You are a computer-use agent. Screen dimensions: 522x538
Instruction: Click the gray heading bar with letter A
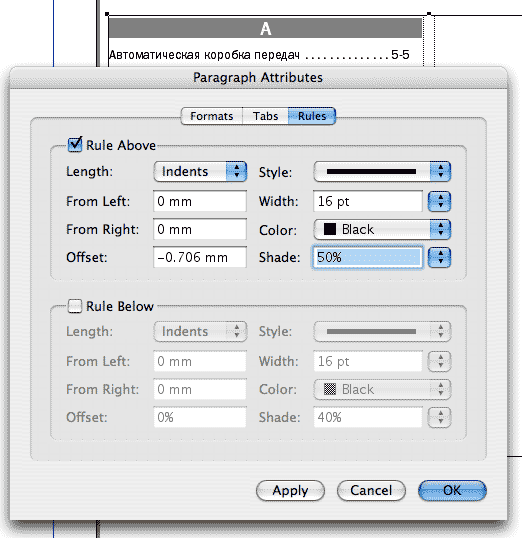pyautogui.click(x=265, y=28)
